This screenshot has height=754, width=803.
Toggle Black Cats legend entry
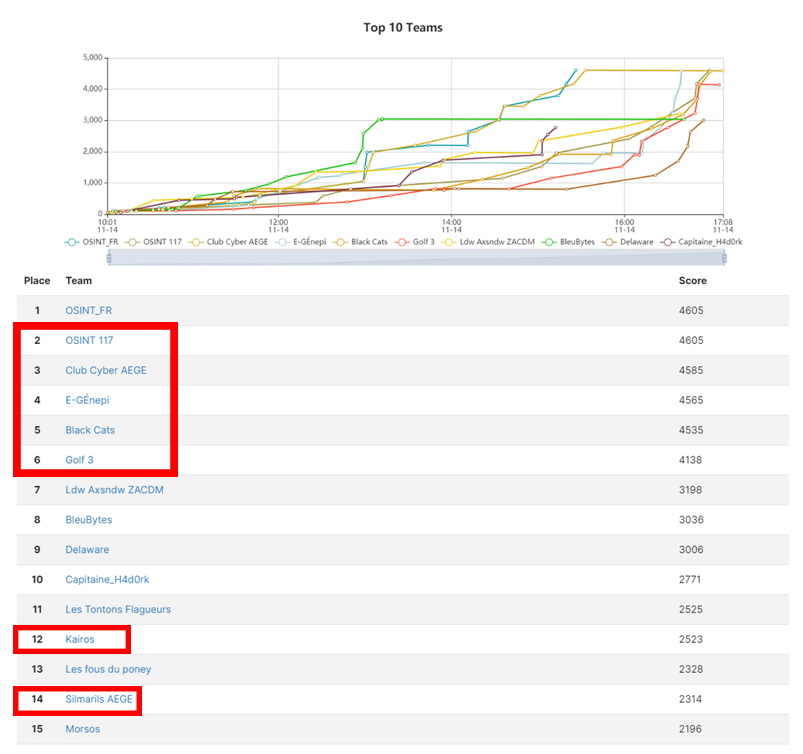(361, 242)
